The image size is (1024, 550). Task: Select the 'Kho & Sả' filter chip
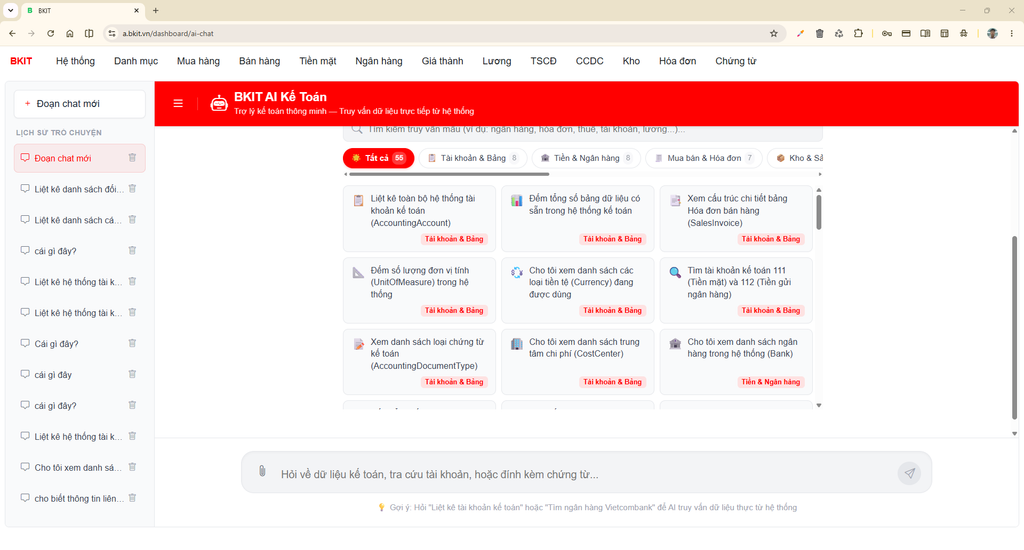[797, 158]
